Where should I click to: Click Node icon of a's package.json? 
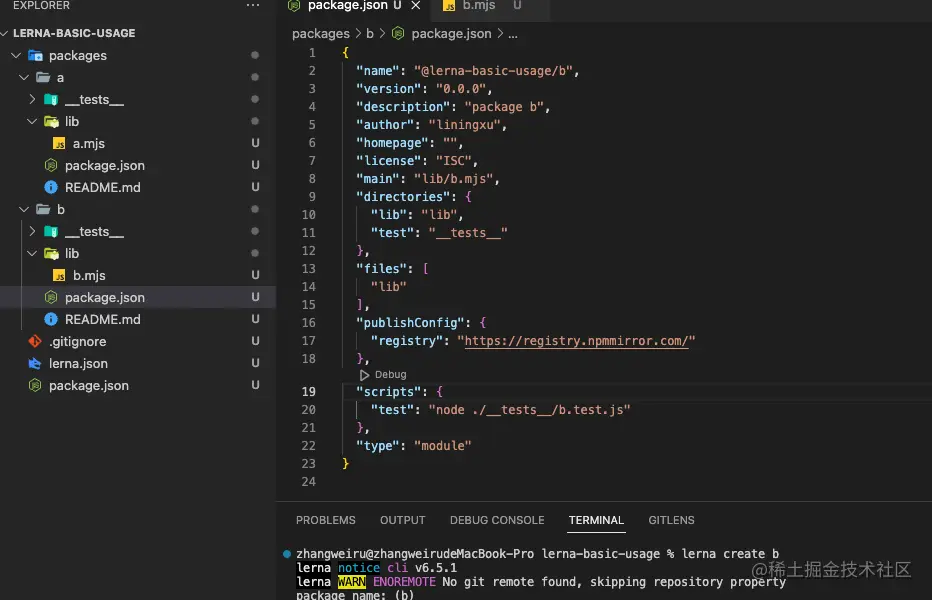coord(51,165)
